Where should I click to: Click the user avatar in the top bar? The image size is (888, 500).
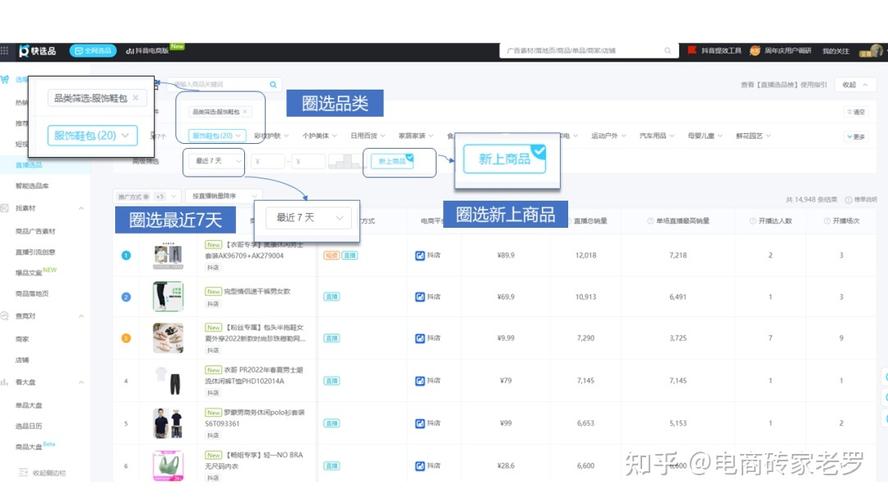876,50
